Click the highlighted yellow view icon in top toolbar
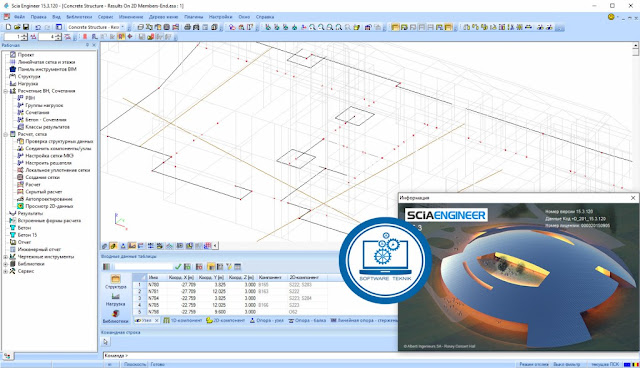640x368 pixels. click(x=395, y=27)
